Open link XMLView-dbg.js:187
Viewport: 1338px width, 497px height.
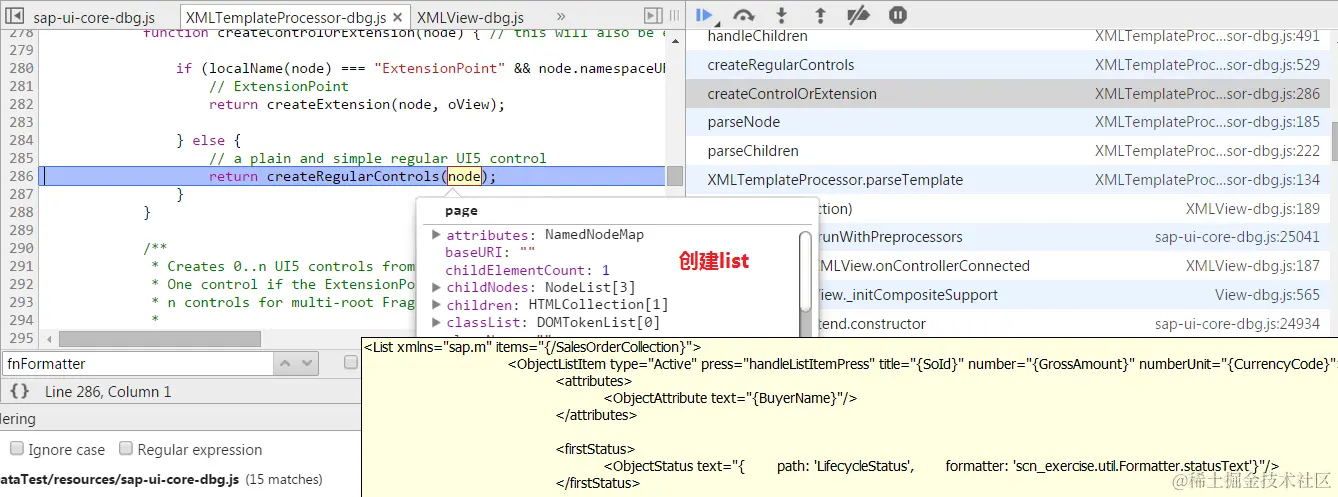(x=1252, y=266)
